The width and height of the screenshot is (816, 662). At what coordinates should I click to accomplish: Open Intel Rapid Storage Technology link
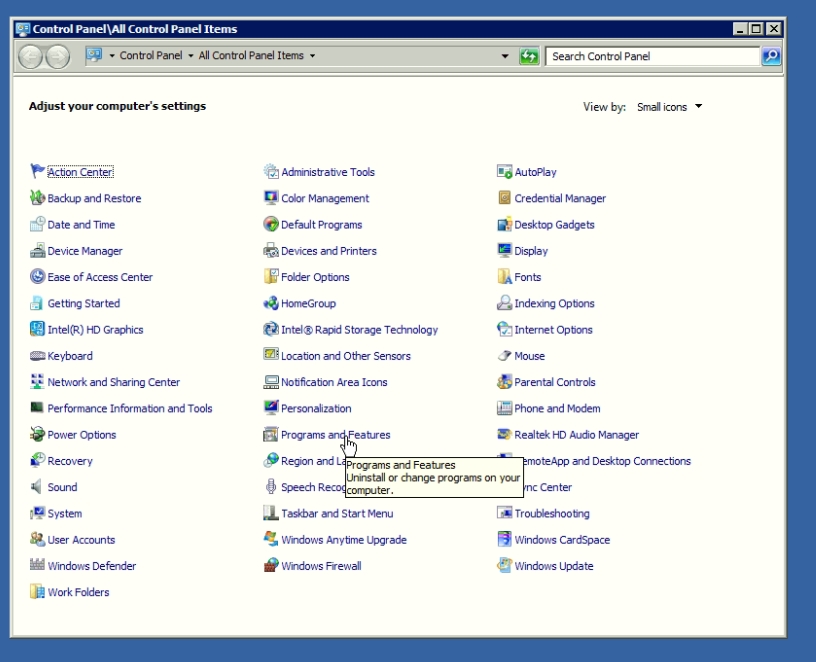(359, 330)
